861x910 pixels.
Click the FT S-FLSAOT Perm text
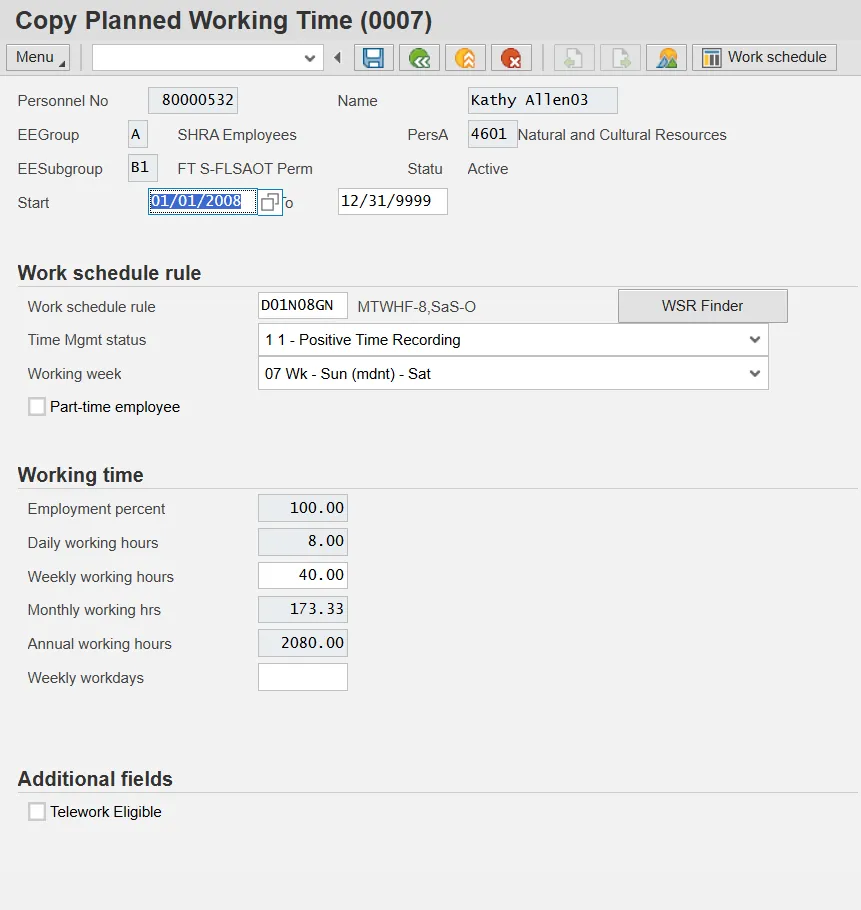[245, 169]
